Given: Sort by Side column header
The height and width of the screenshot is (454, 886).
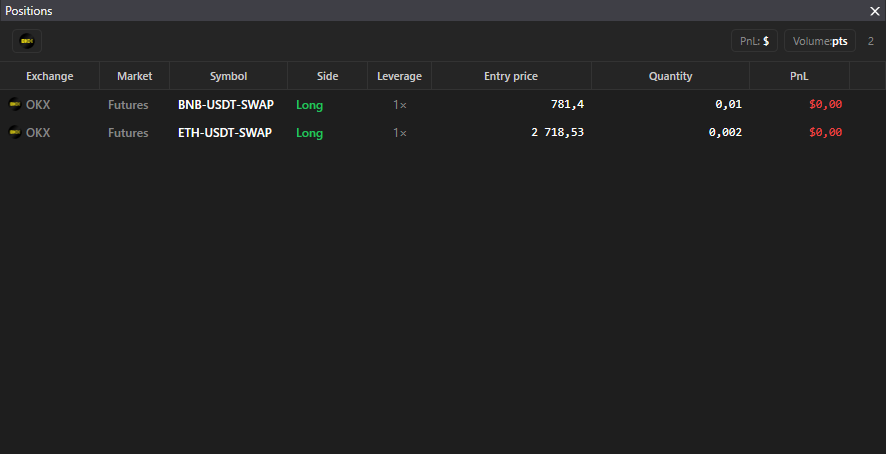Looking at the screenshot, I should (328, 76).
